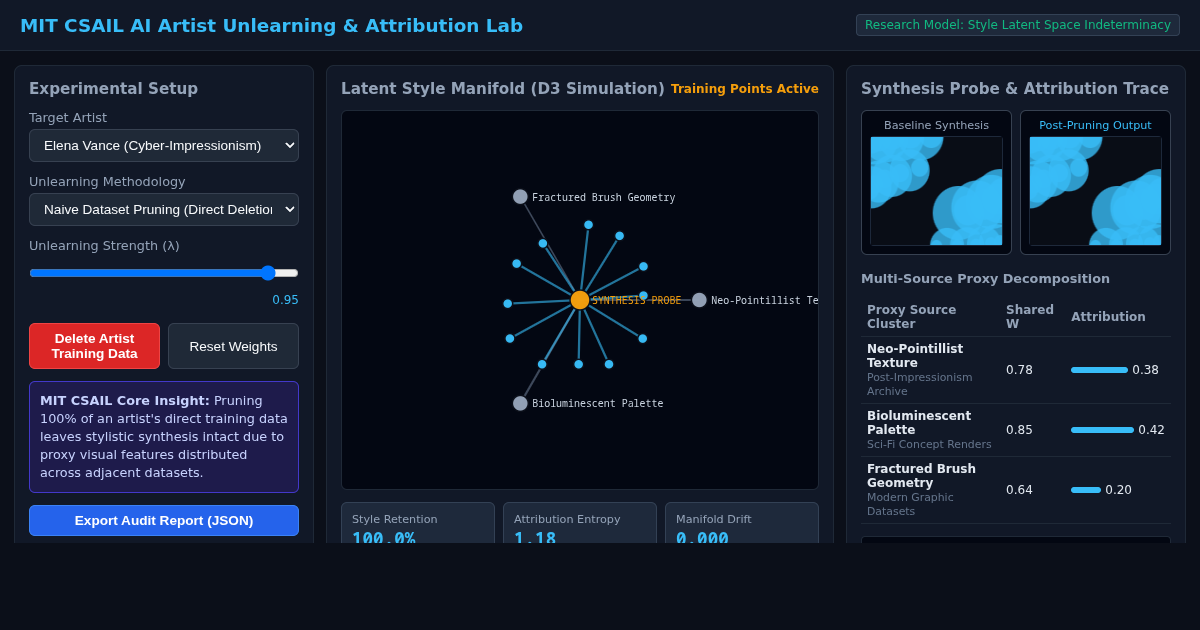Click the Synthesis Probe & Attribution Trace heading
Viewport: 1200px width, 630px height.
coord(1015,89)
